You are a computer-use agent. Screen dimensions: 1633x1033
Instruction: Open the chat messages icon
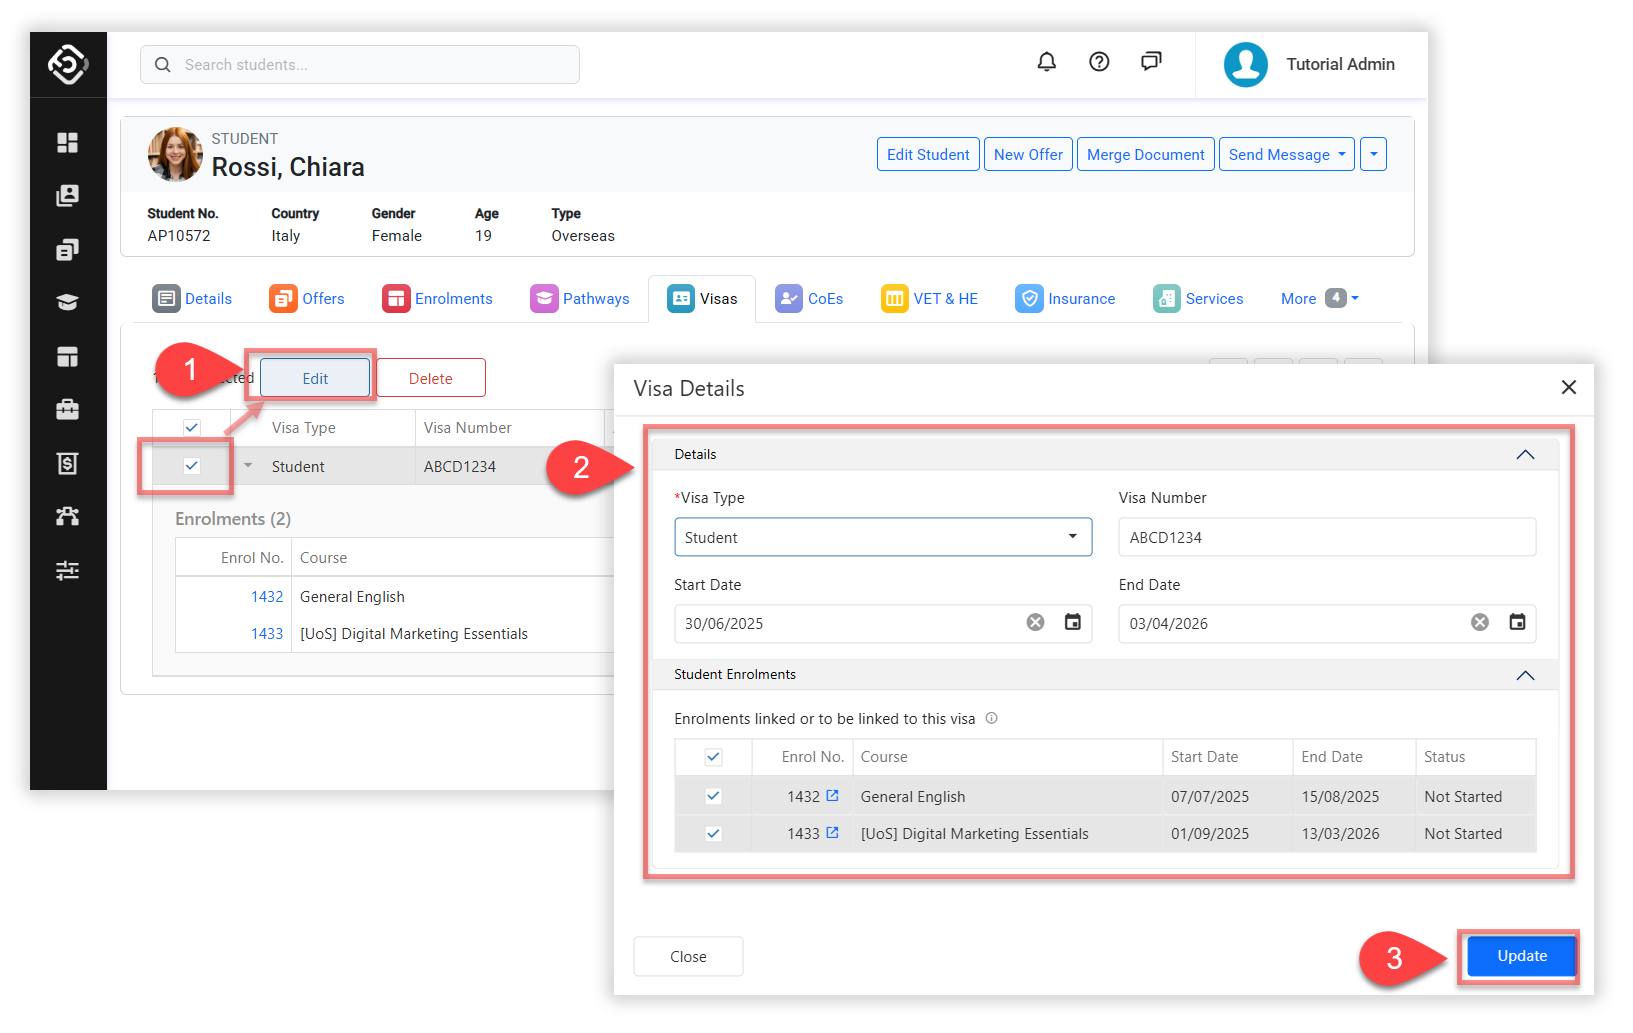tap(1151, 62)
